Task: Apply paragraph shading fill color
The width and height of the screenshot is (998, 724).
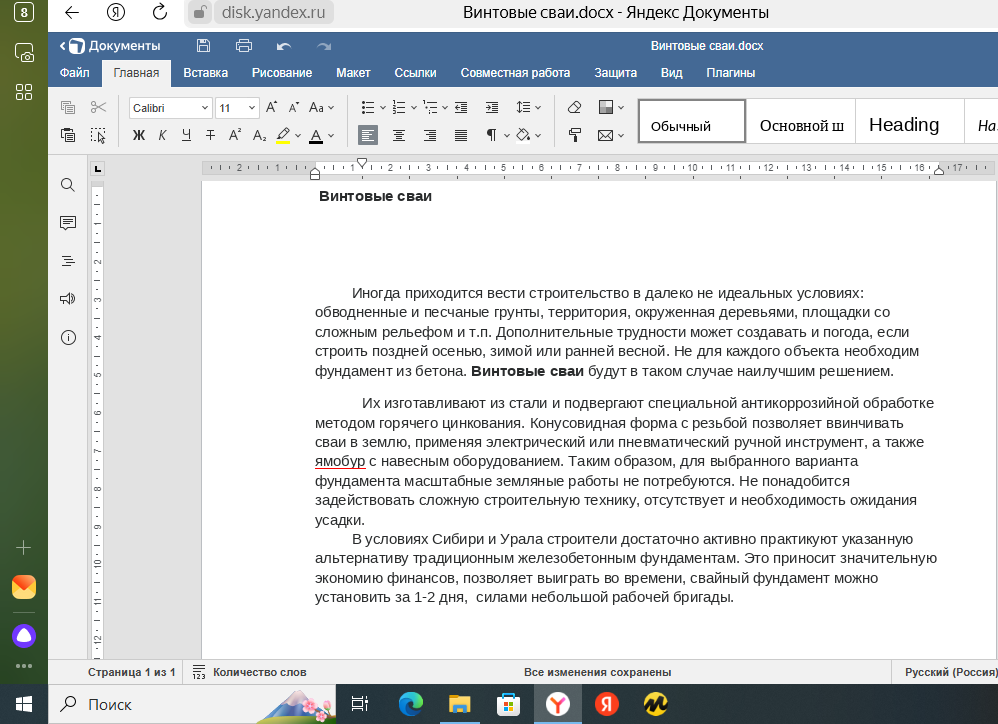Action: click(x=523, y=135)
